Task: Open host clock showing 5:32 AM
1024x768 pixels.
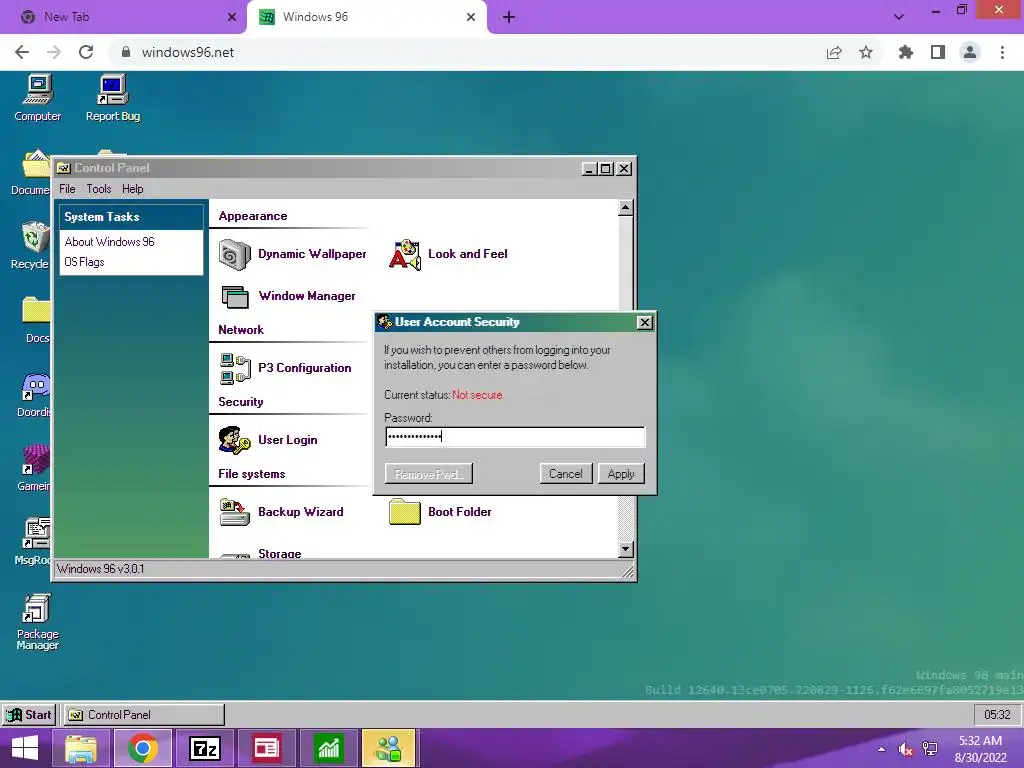Action: coord(980,749)
